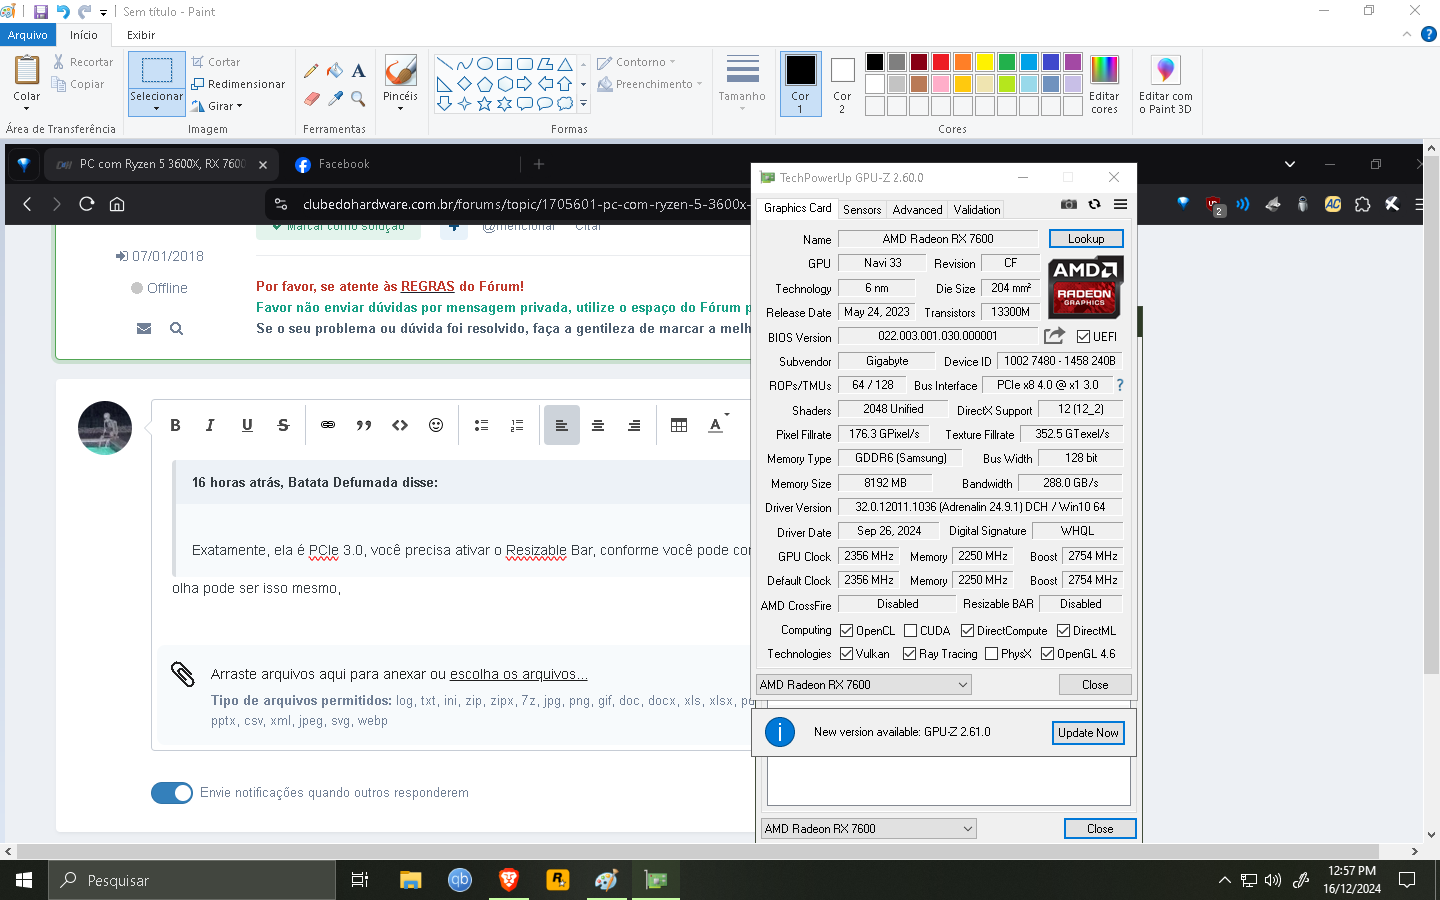Toggle the UEFI checkbox in GPU-Z
This screenshot has width=1440, height=900.
click(x=1083, y=337)
